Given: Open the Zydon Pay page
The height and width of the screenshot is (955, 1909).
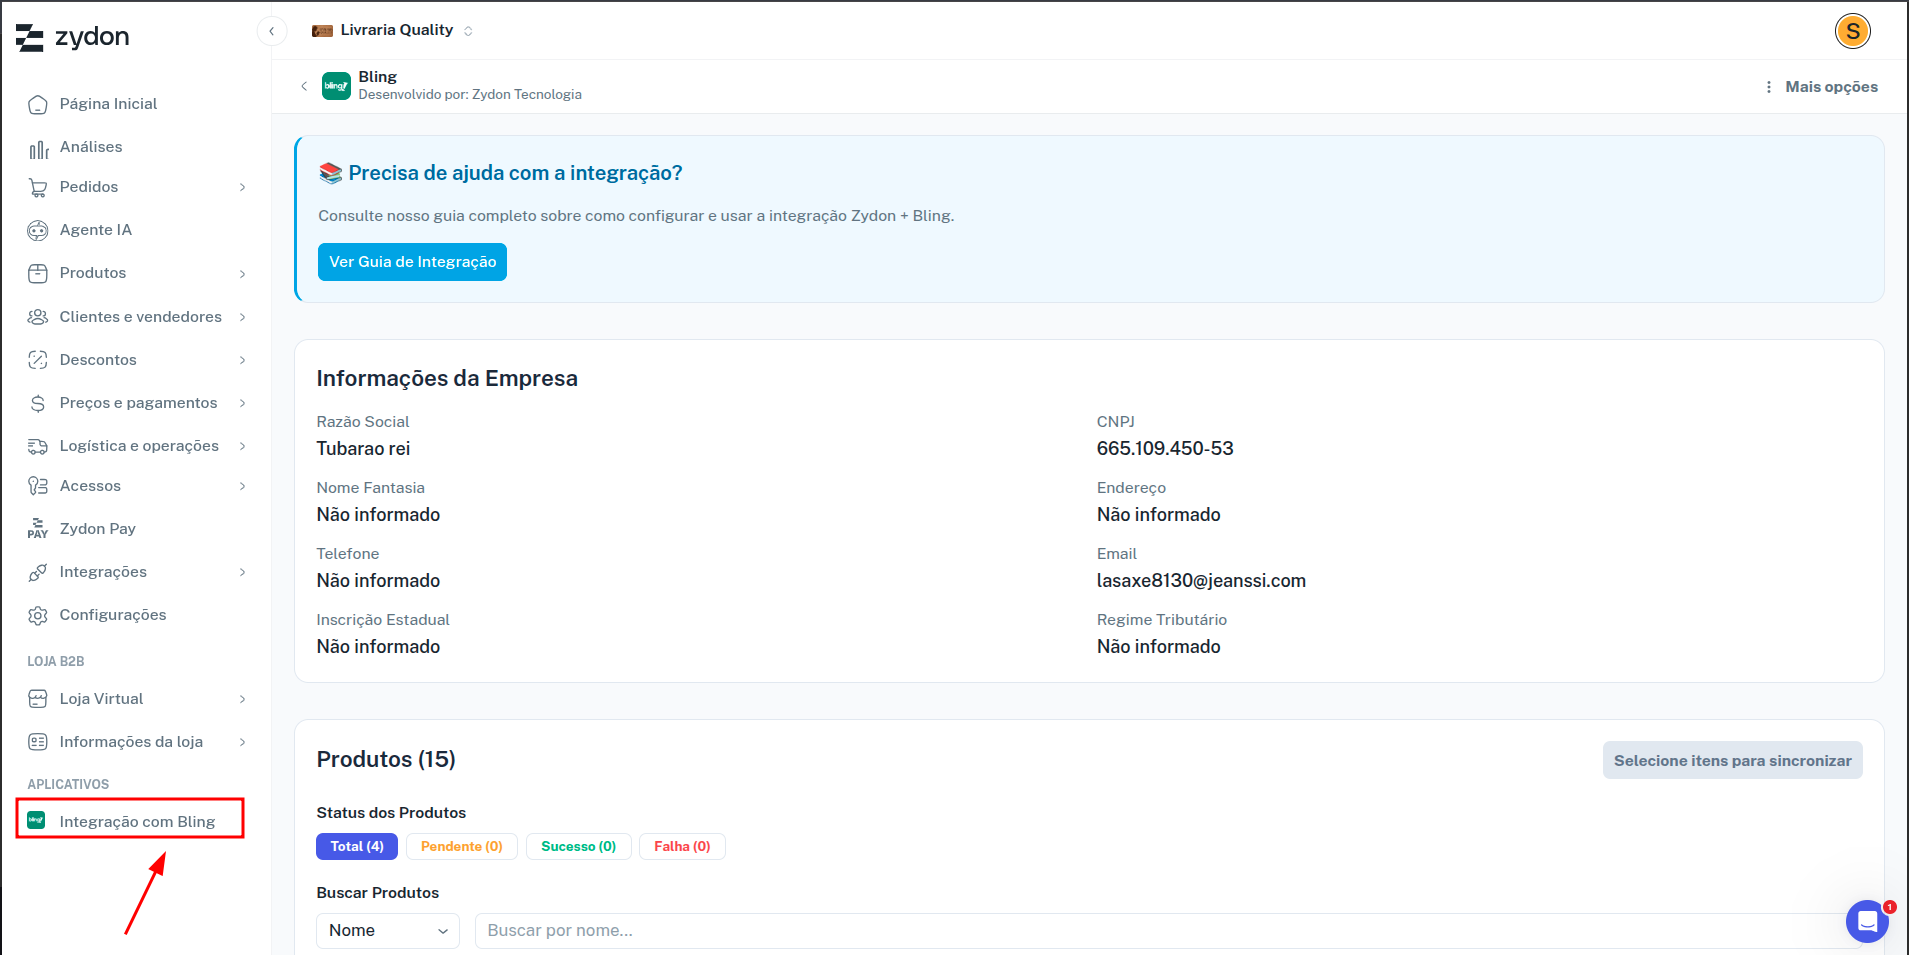Looking at the screenshot, I should 98,529.
